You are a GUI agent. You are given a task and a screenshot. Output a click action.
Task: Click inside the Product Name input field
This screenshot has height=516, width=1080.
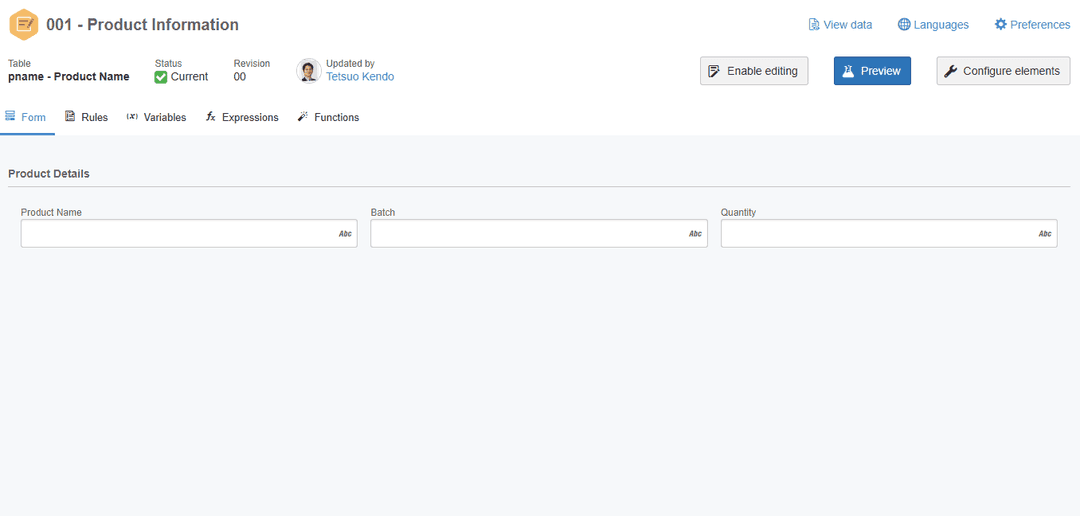pyautogui.click(x=189, y=234)
